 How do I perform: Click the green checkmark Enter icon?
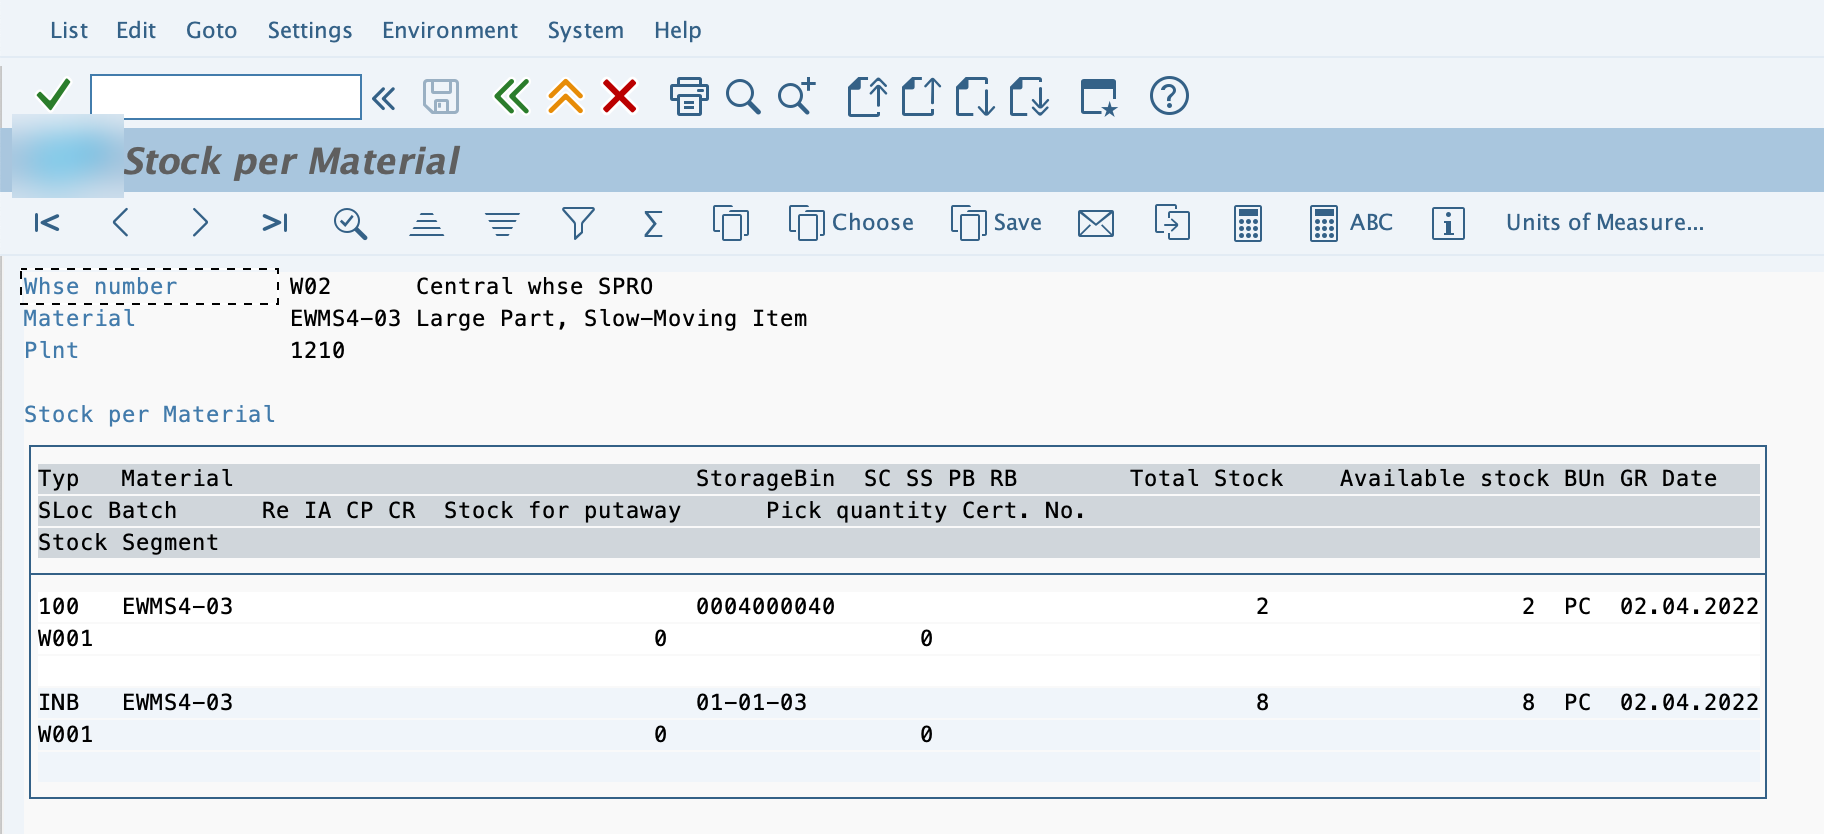pos(53,96)
